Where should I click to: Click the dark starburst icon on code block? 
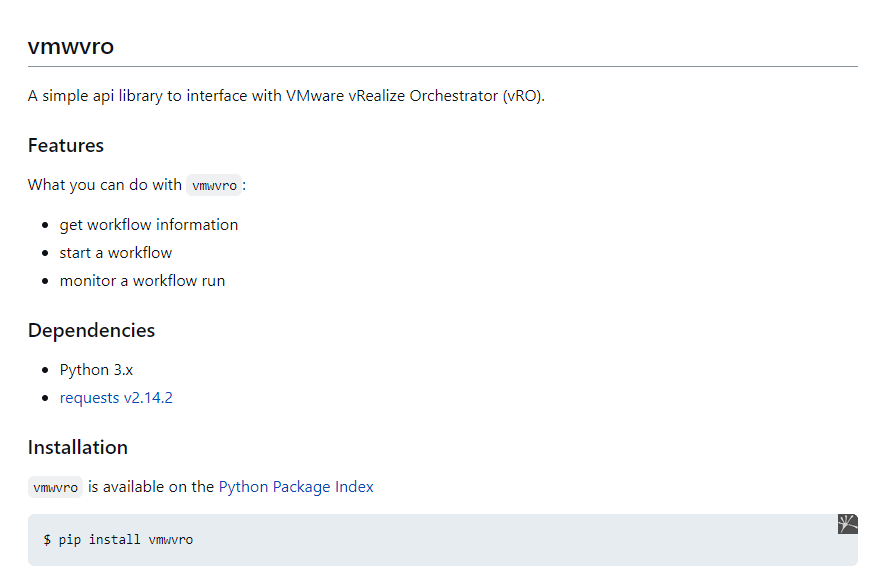pyautogui.click(x=847, y=524)
